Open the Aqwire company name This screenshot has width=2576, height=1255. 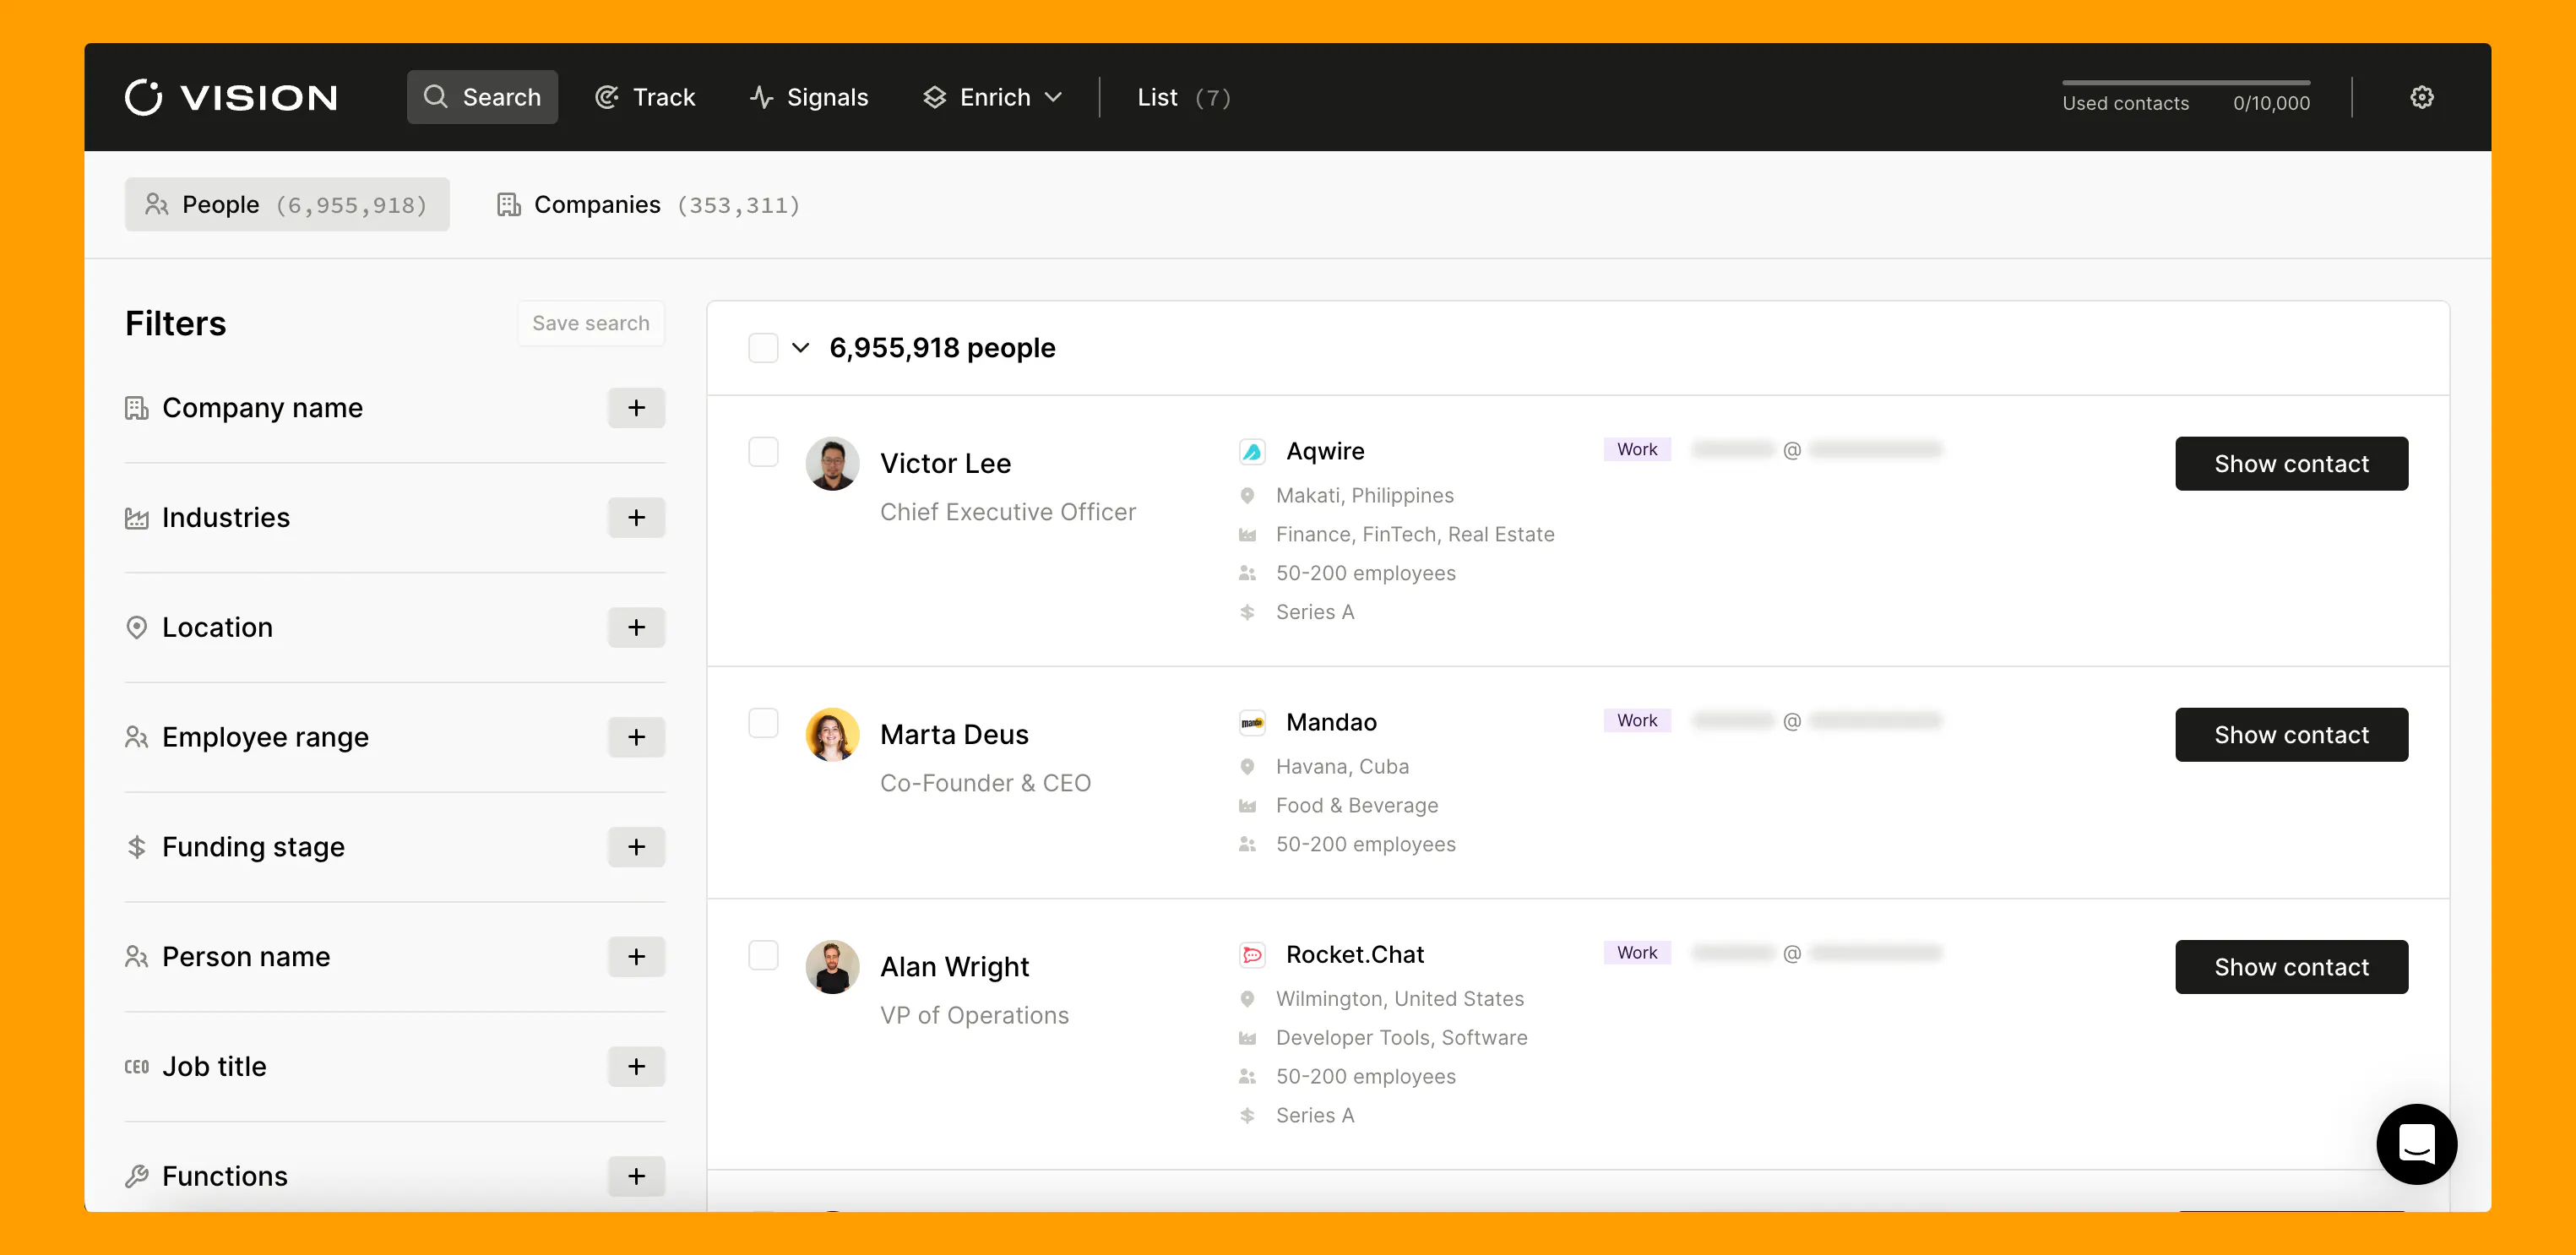coord(1325,452)
